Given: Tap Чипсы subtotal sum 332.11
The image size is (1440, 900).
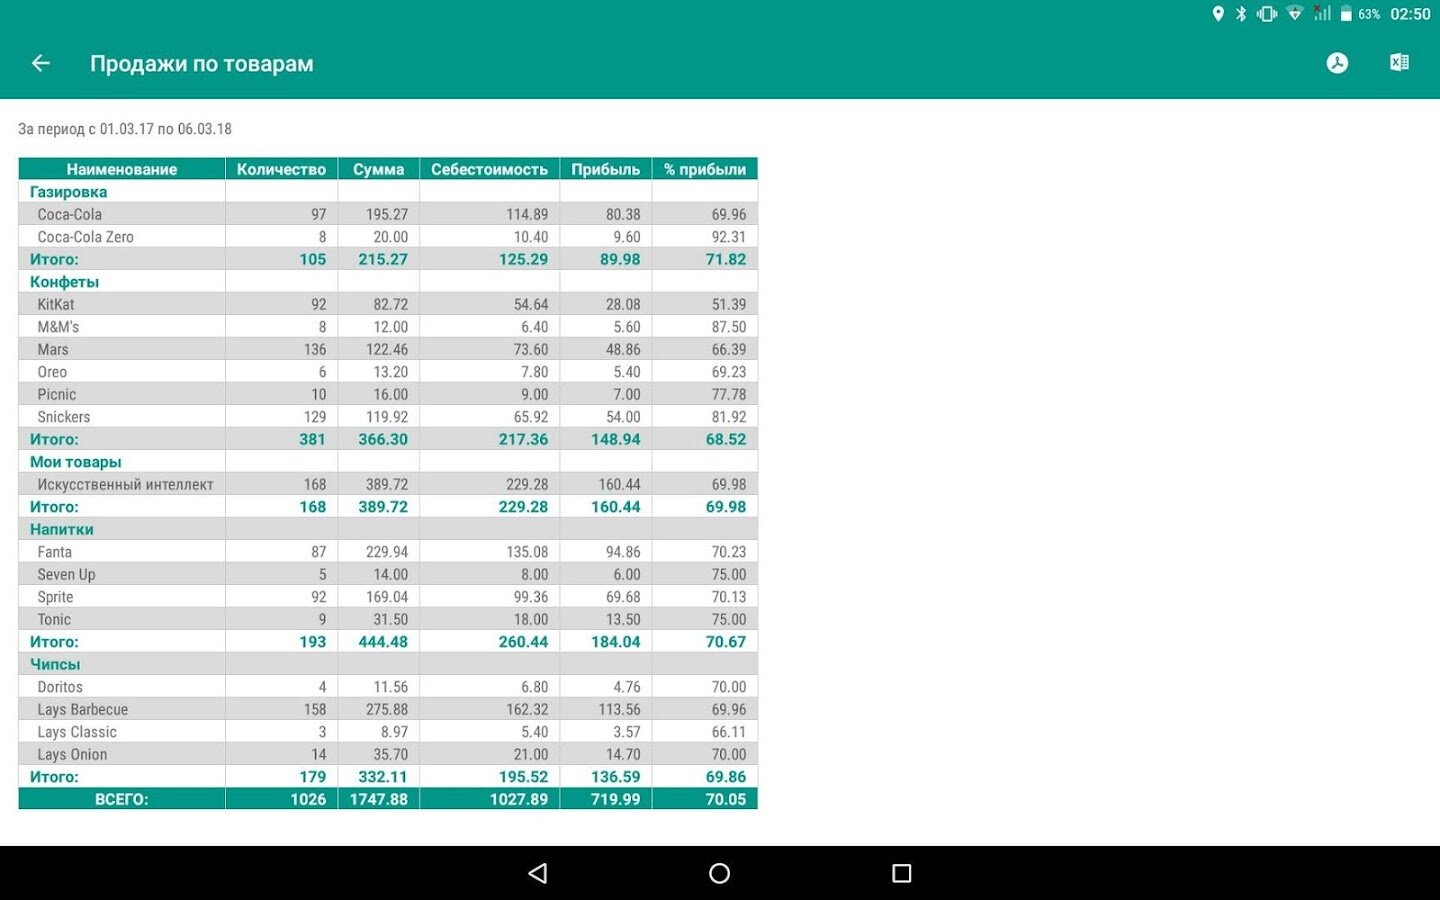Looking at the screenshot, I should point(383,777).
